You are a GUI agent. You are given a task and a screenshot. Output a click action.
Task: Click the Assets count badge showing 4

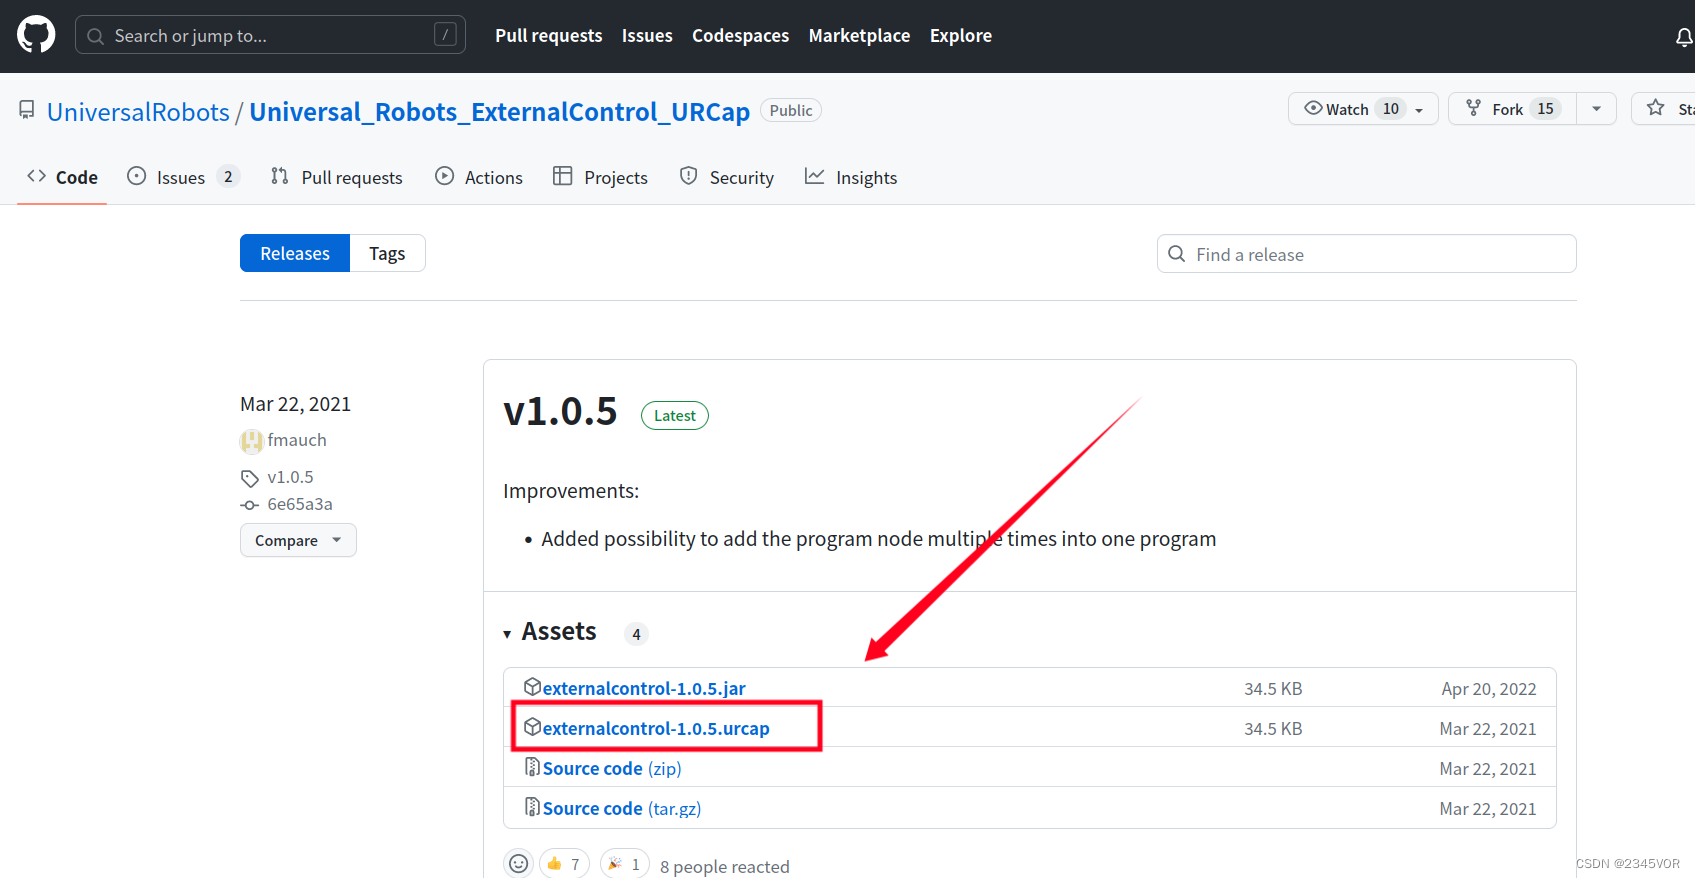[x=636, y=634]
